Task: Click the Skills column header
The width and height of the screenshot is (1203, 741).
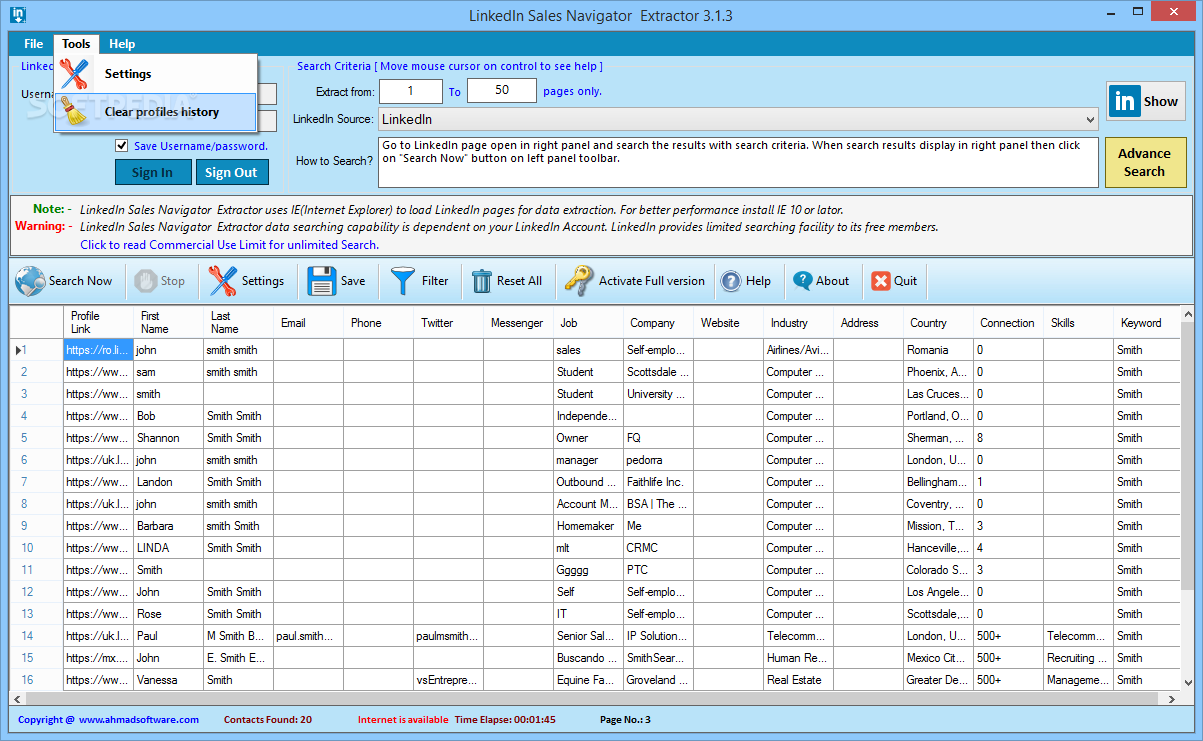Action: point(1078,322)
